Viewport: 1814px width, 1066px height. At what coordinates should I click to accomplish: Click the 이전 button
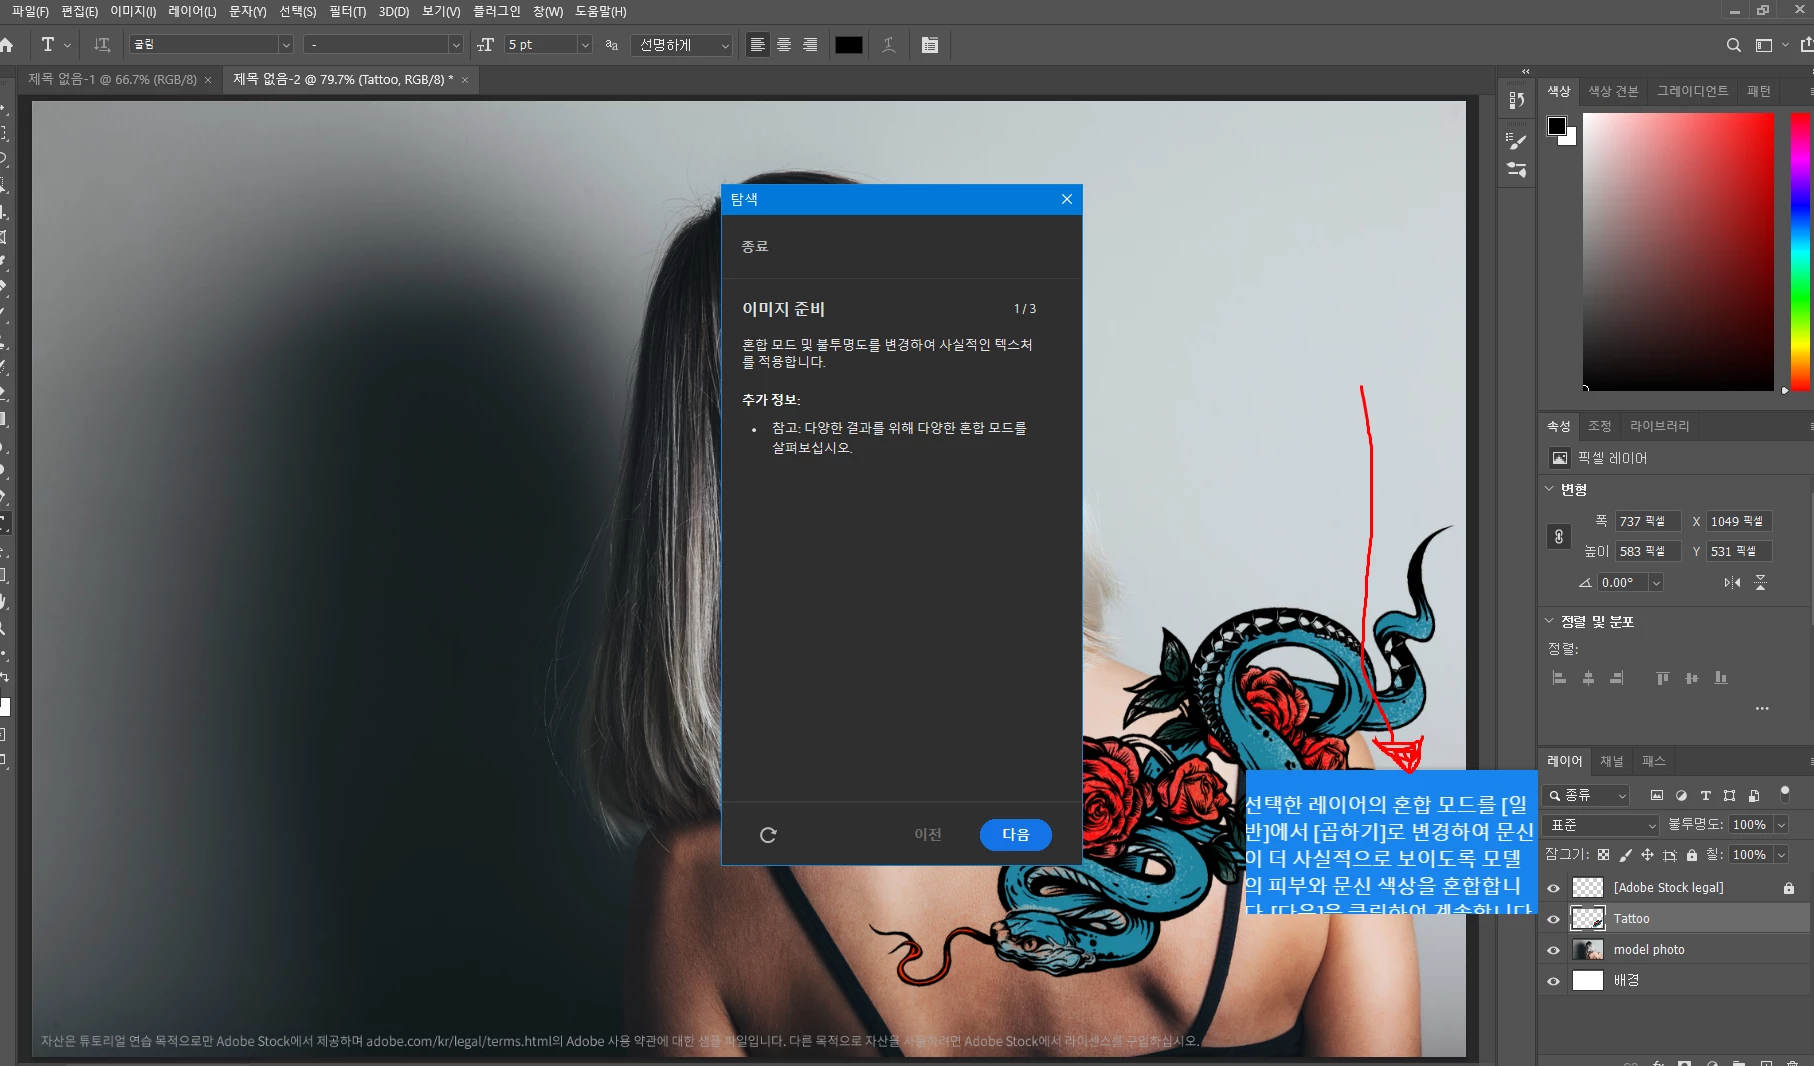point(928,834)
